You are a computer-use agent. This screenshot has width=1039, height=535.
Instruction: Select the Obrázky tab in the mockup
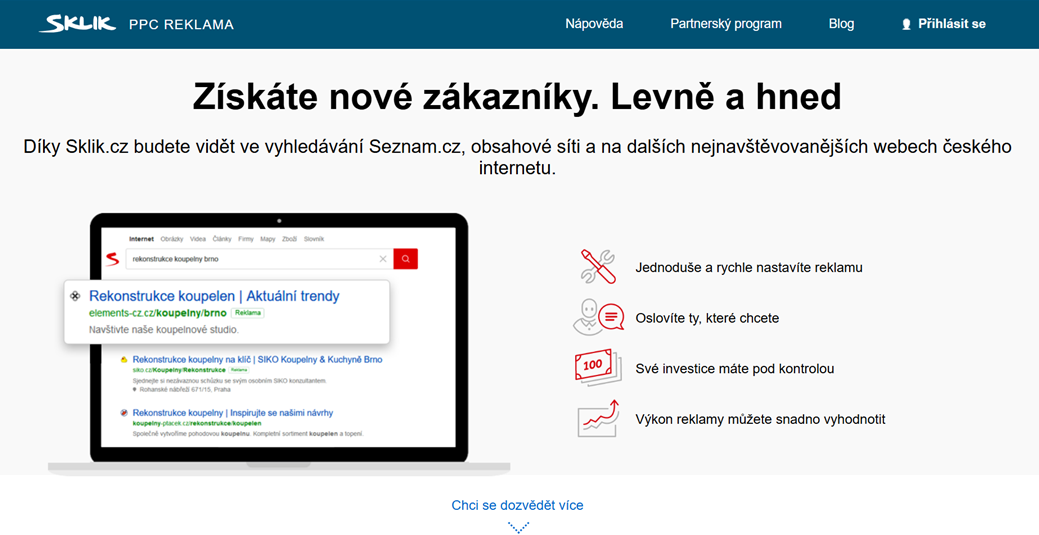[172, 239]
